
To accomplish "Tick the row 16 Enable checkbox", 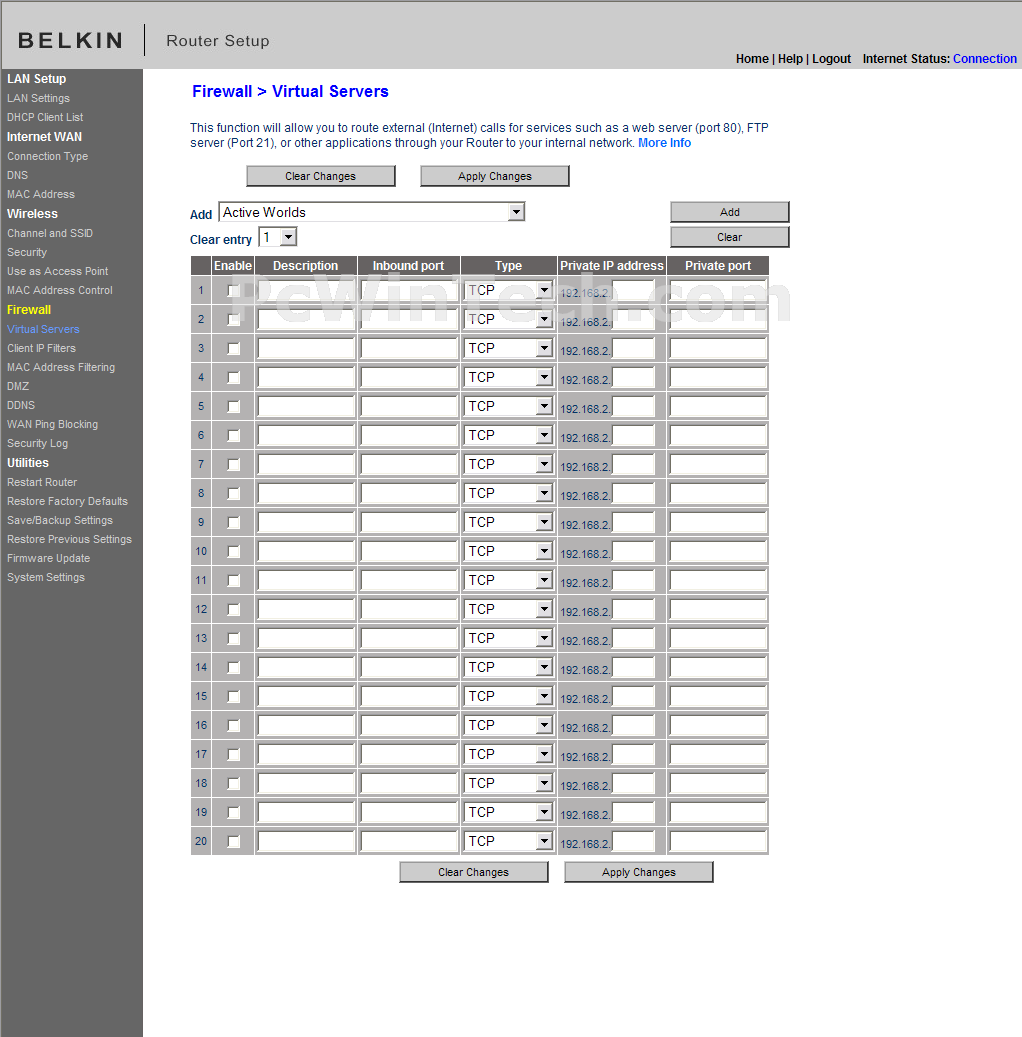I will (x=234, y=726).
